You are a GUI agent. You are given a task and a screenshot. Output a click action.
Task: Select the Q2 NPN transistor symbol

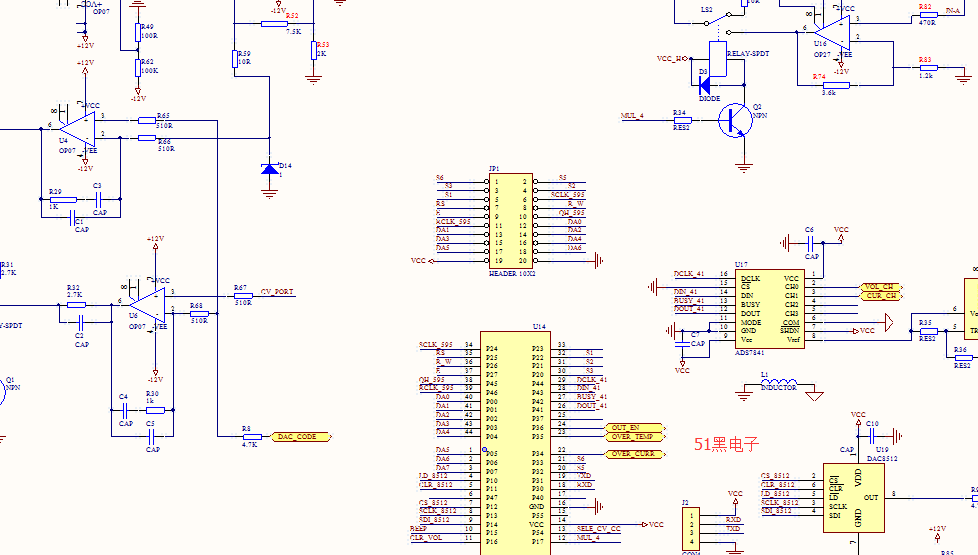(x=735, y=120)
